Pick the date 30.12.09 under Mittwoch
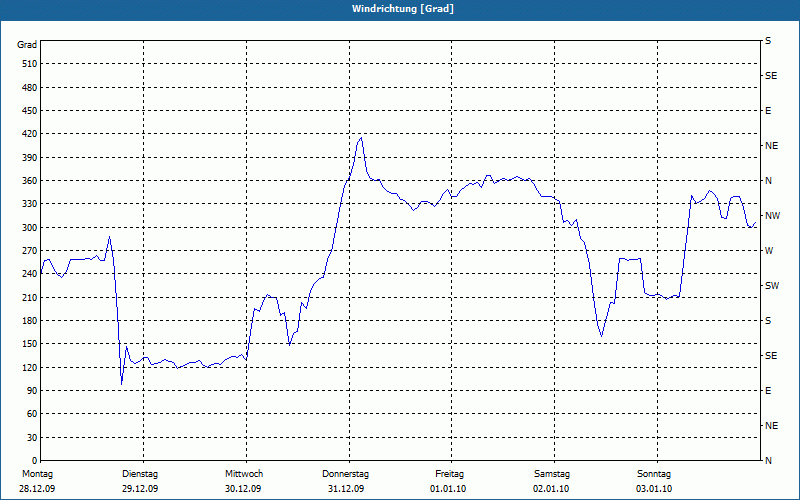800x500 pixels. coord(243,489)
